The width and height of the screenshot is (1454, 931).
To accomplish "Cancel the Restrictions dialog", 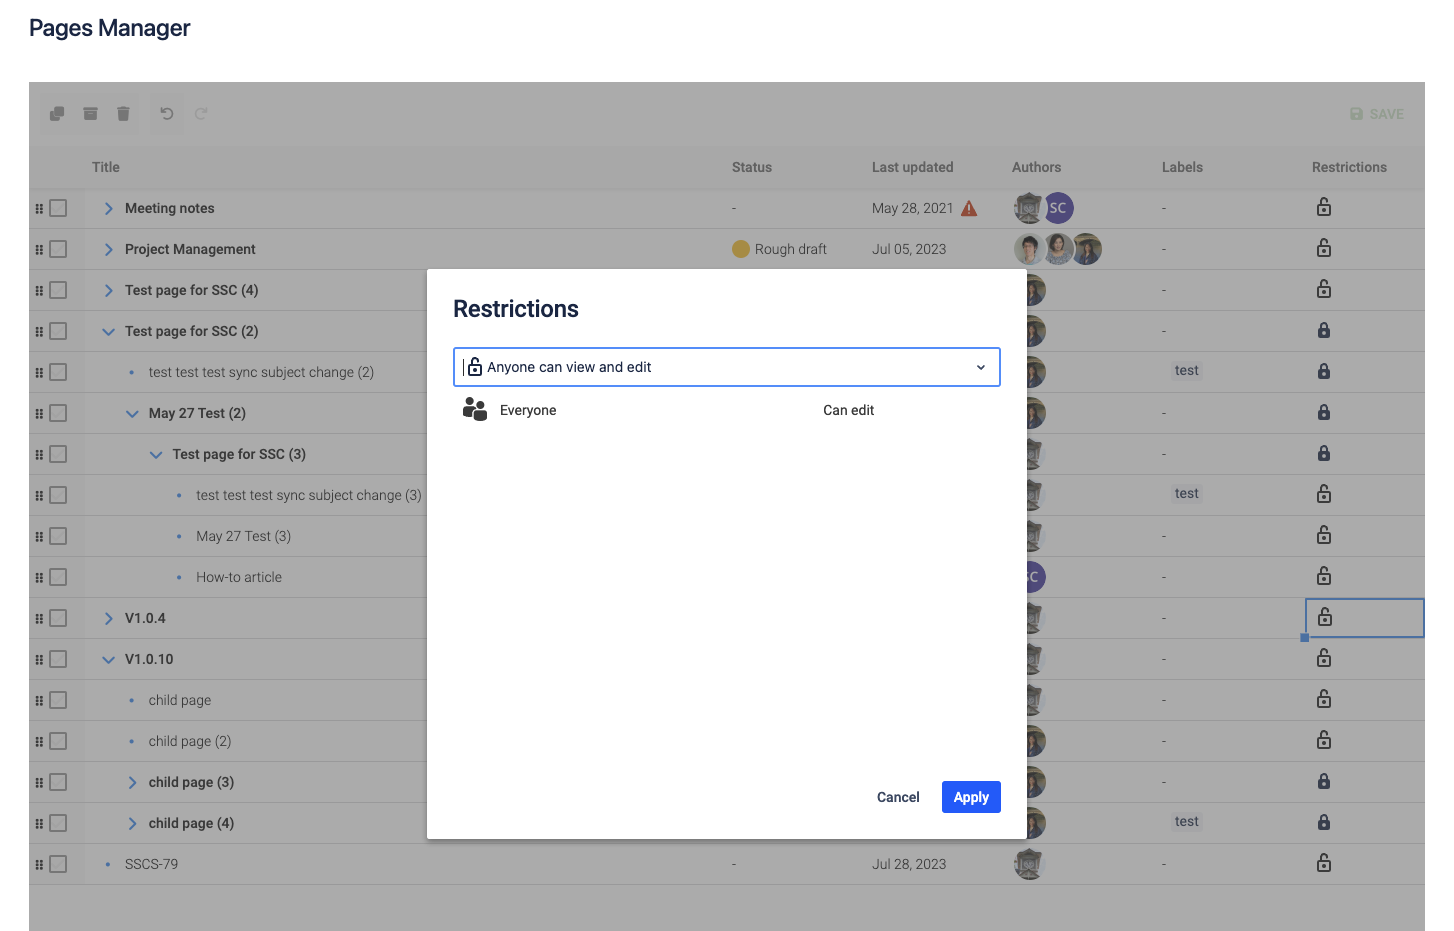I will point(897,797).
